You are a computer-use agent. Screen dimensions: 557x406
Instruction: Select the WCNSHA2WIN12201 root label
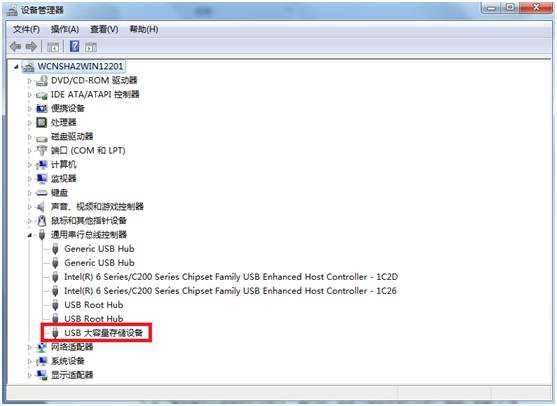pos(80,66)
